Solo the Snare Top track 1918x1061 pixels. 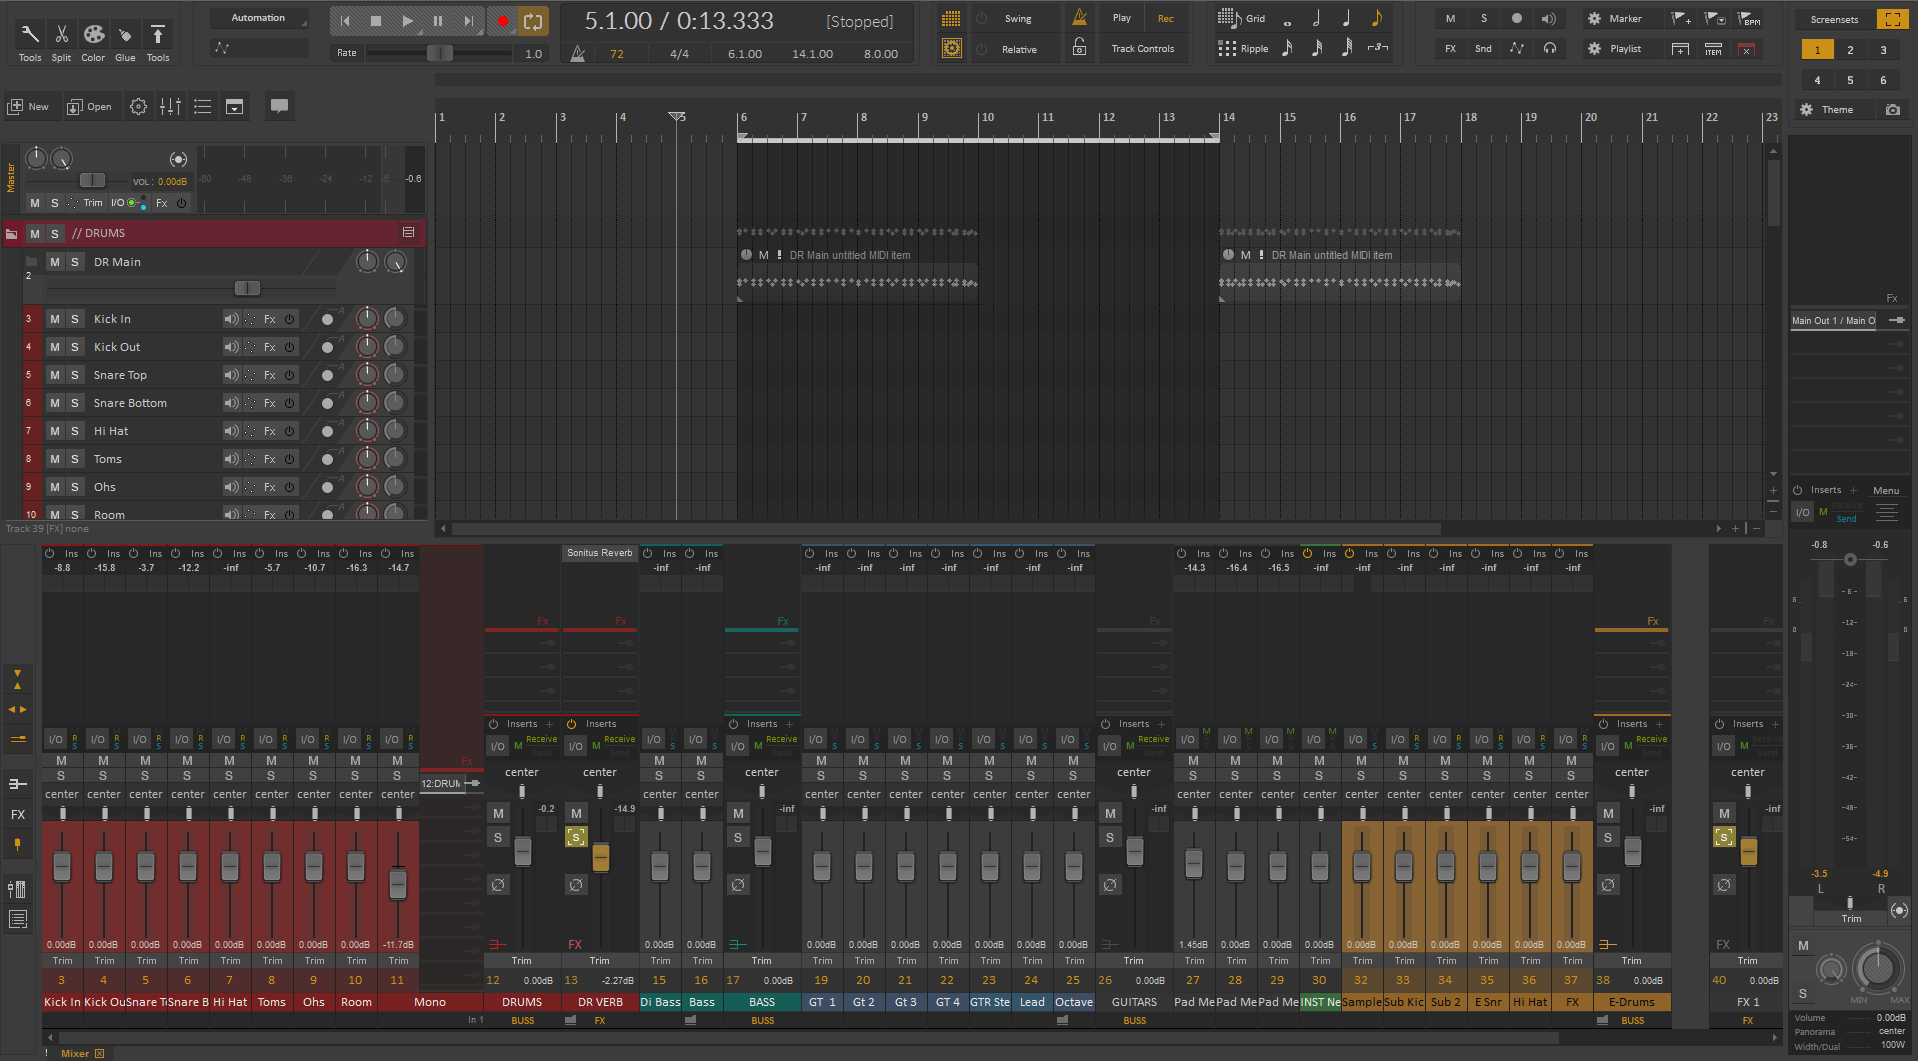[x=74, y=375]
